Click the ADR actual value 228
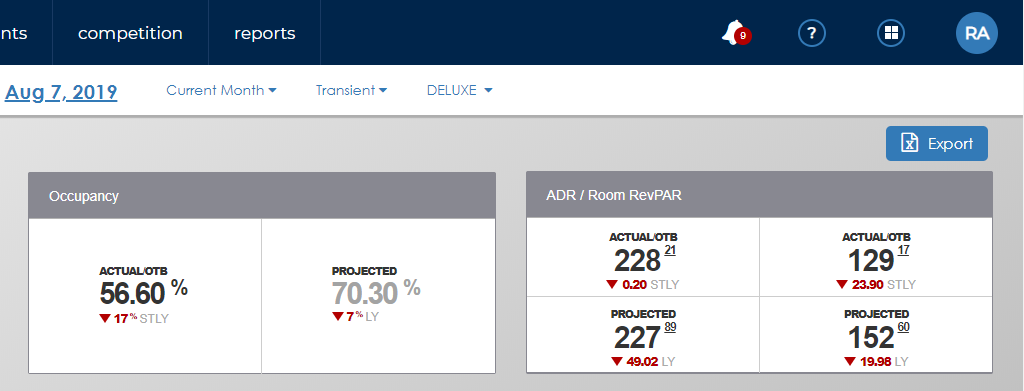This screenshot has width=1024, height=391. pyautogui.click(x=637, y=261)
